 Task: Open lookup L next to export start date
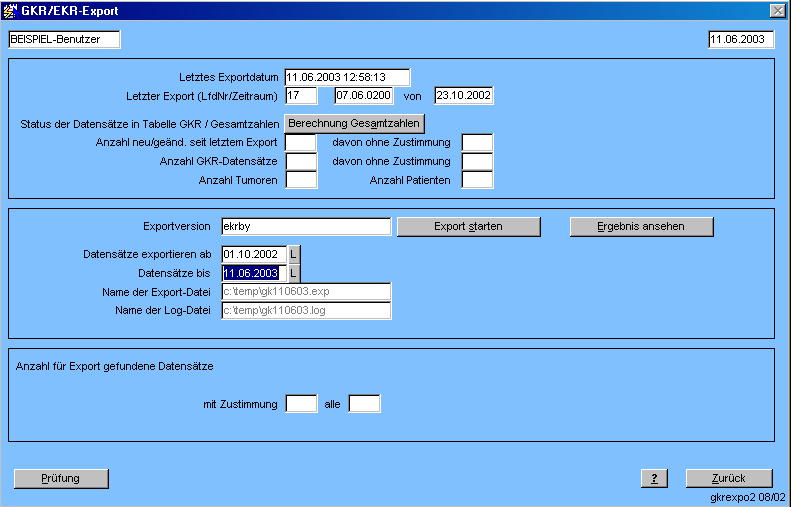(x=294, y=254)
